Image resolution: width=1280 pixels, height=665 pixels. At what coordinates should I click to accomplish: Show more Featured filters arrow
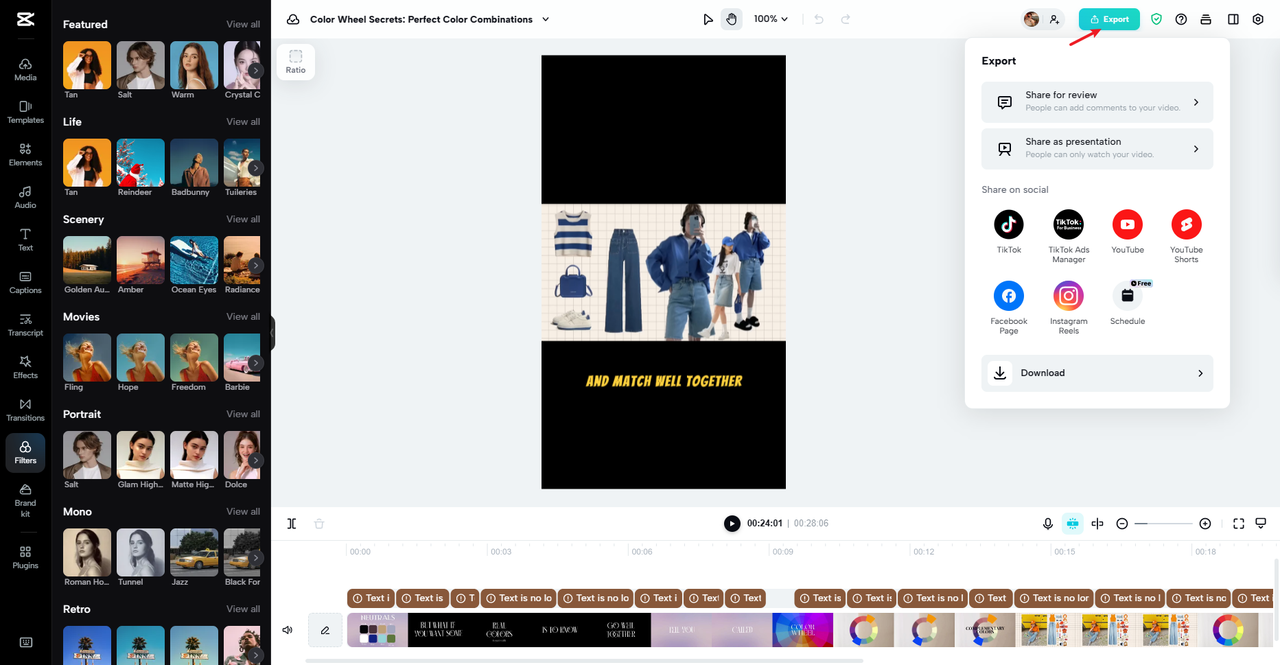click(256, 70)
